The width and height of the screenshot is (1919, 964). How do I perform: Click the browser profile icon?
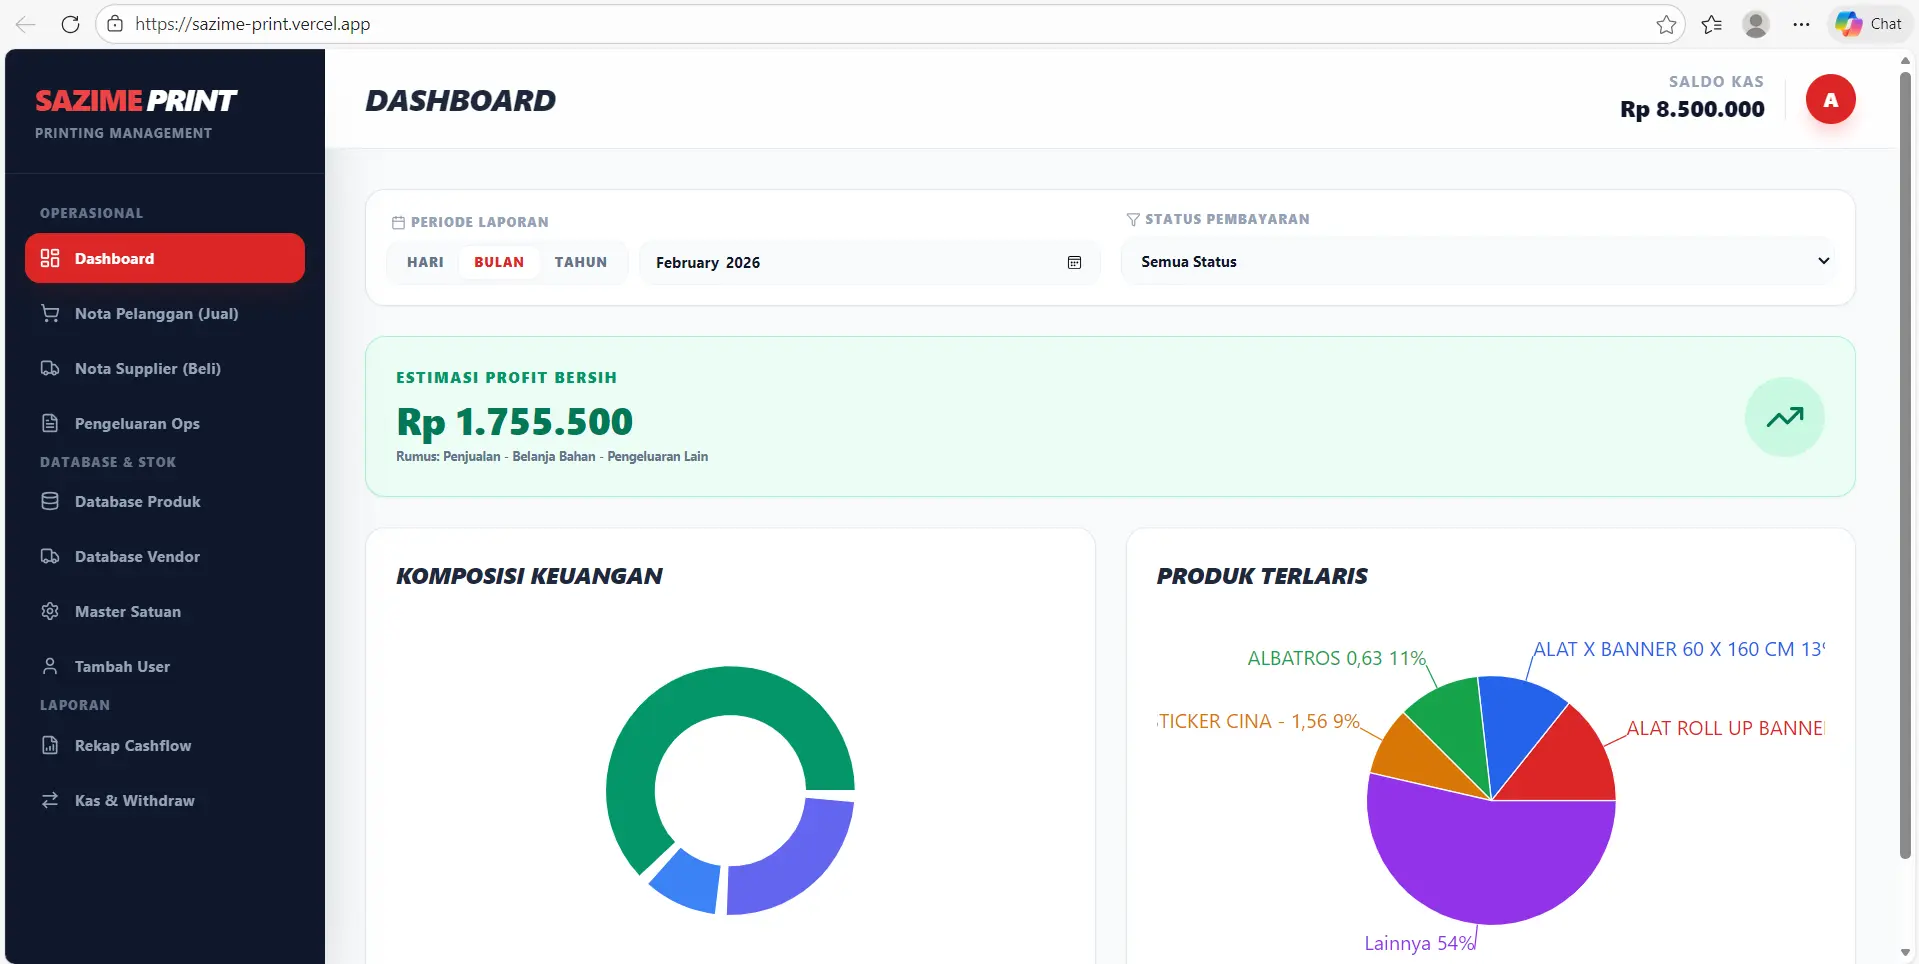coord(1756,24)
